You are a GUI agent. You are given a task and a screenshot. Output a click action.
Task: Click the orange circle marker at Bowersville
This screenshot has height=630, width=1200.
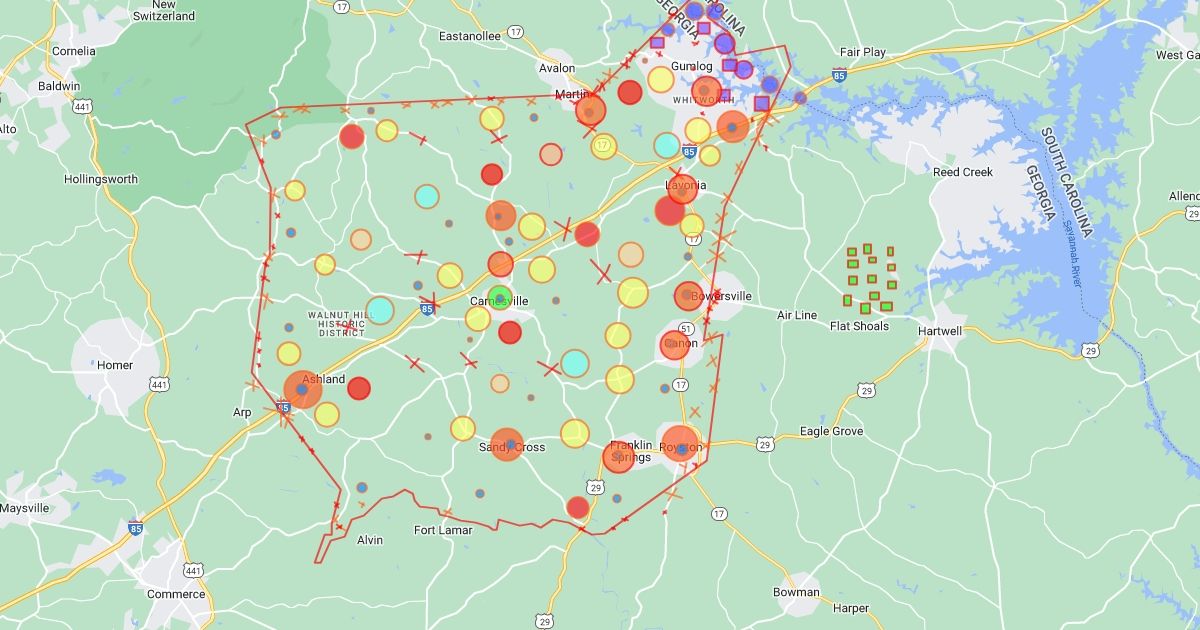click(x=688, y=295)
